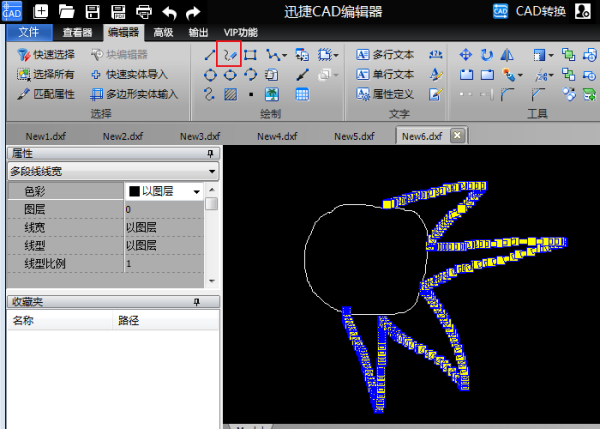Click the rectangle drawing tool
Viewport: 600px width, 429px height.
click(x=251, y=54)
